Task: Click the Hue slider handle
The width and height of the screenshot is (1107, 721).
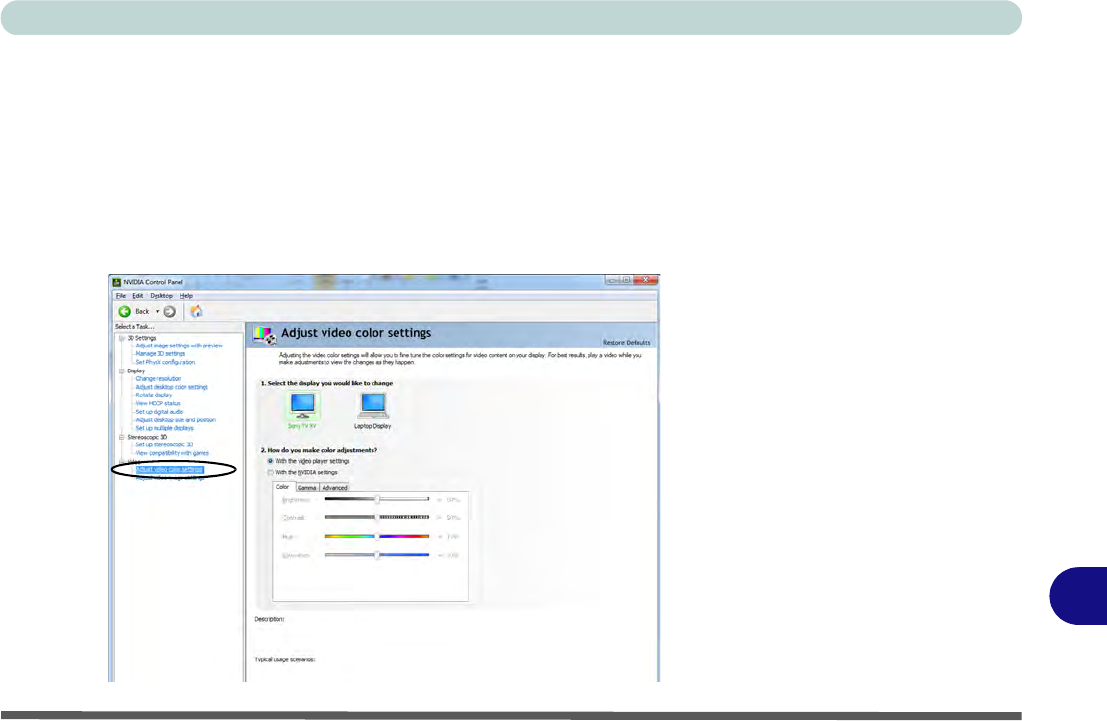Action: tap(377, 536)
